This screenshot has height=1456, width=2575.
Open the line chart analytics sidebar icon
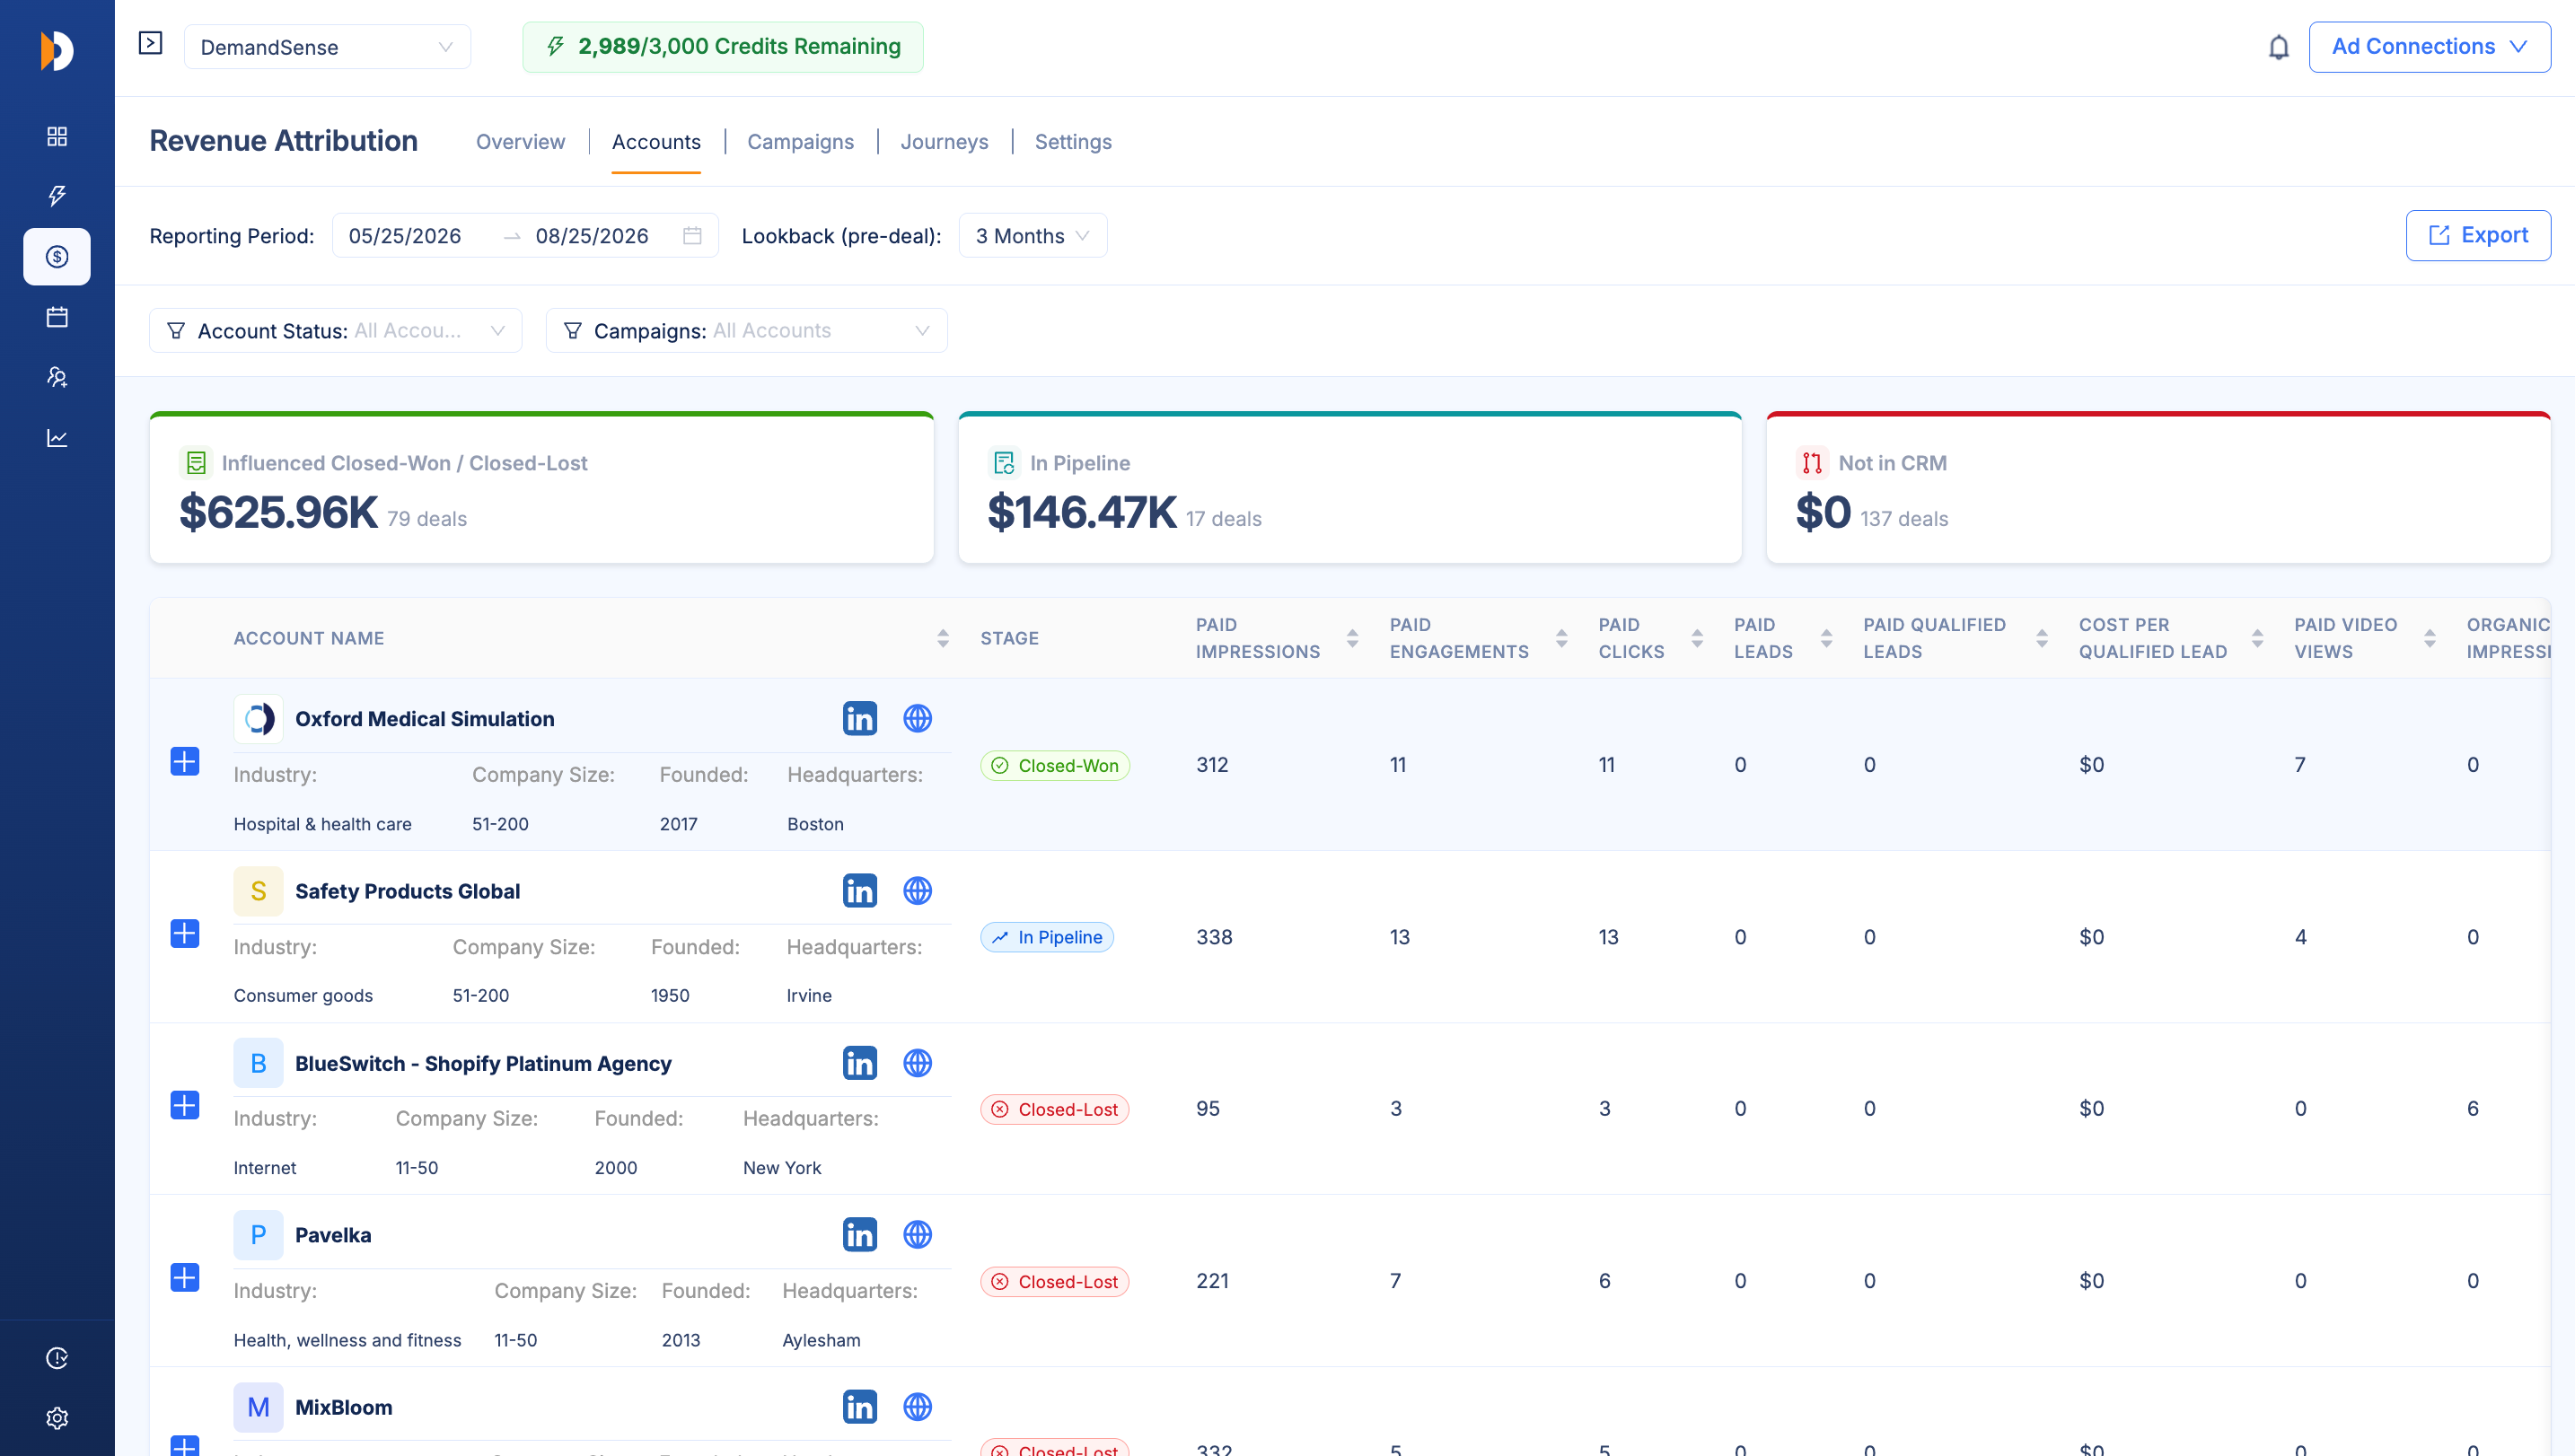57,438
